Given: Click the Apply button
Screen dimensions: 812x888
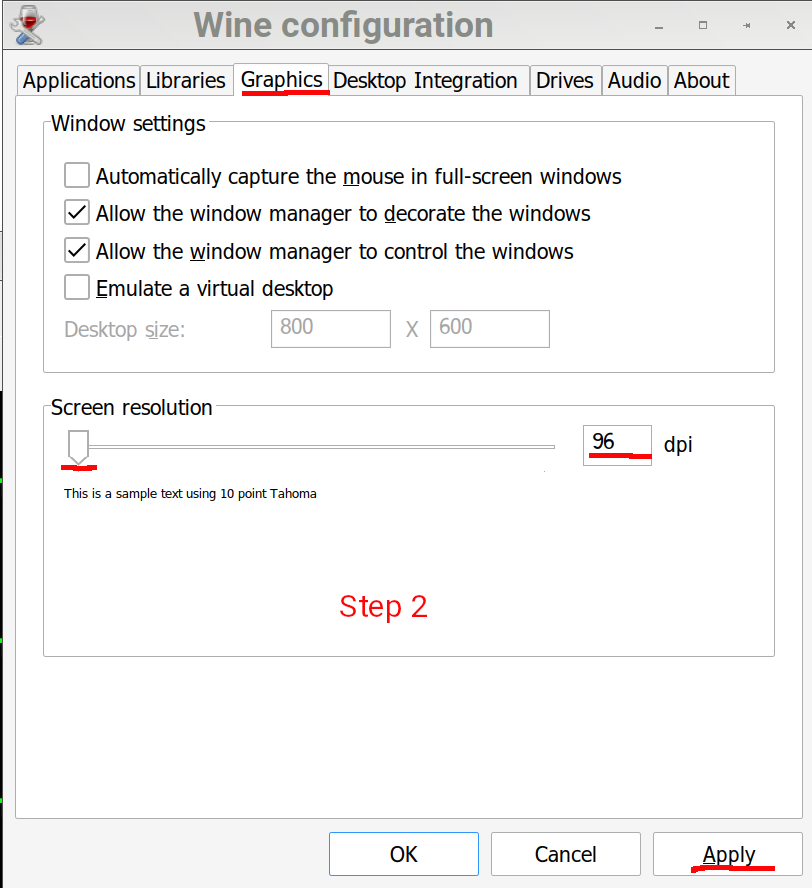Looking at the screenshot, I should tap(728, 854).
